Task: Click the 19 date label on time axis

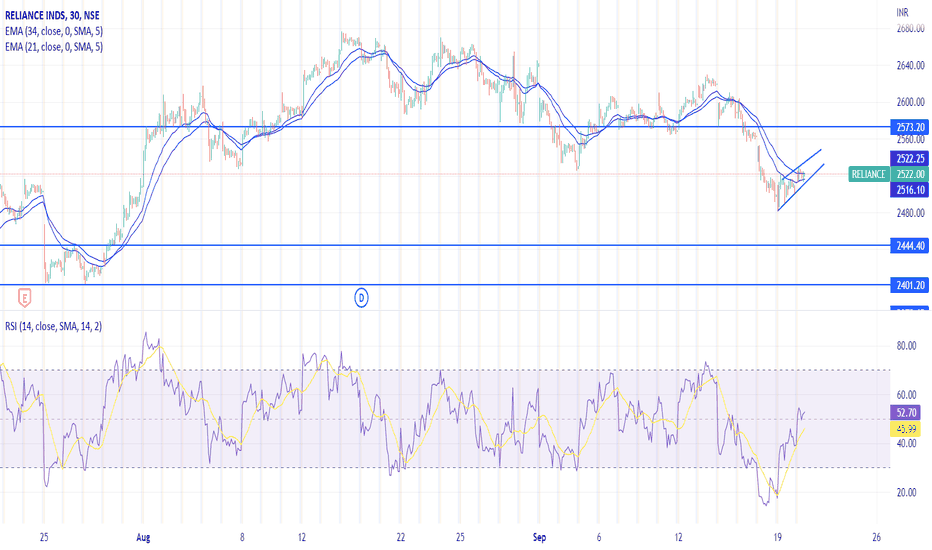Action: point(777,538)
